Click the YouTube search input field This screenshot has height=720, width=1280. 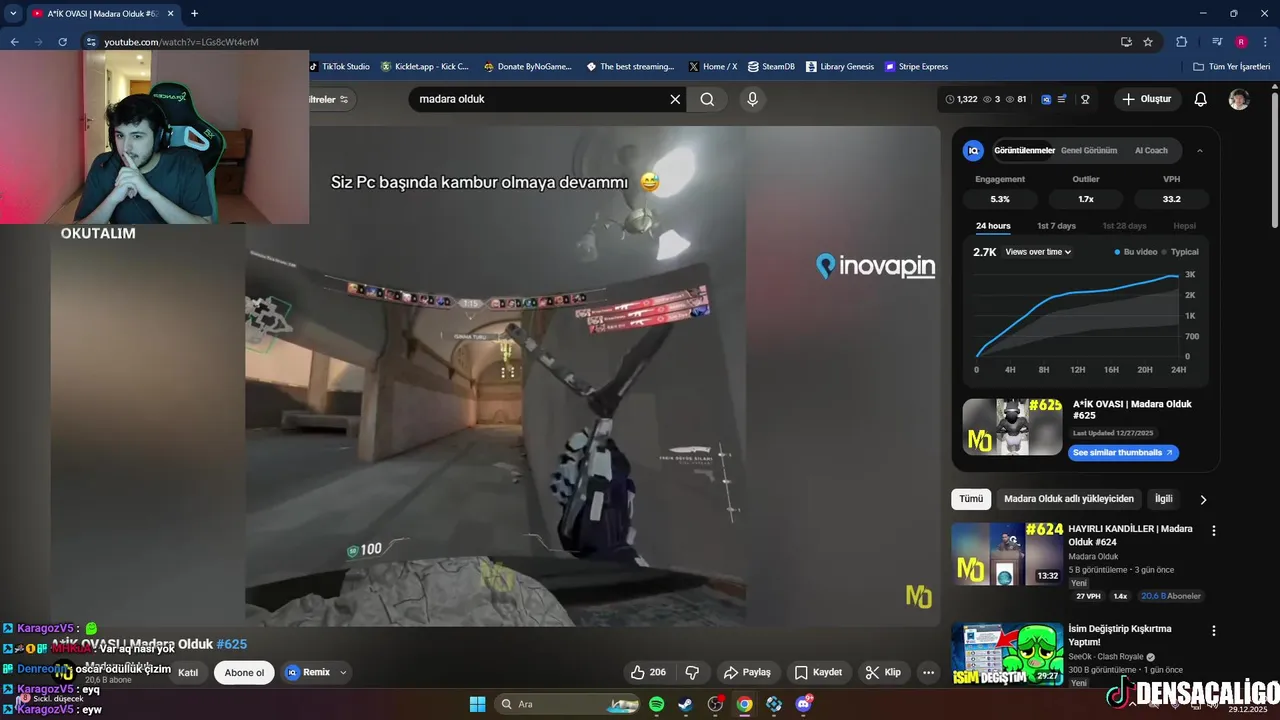540,99
